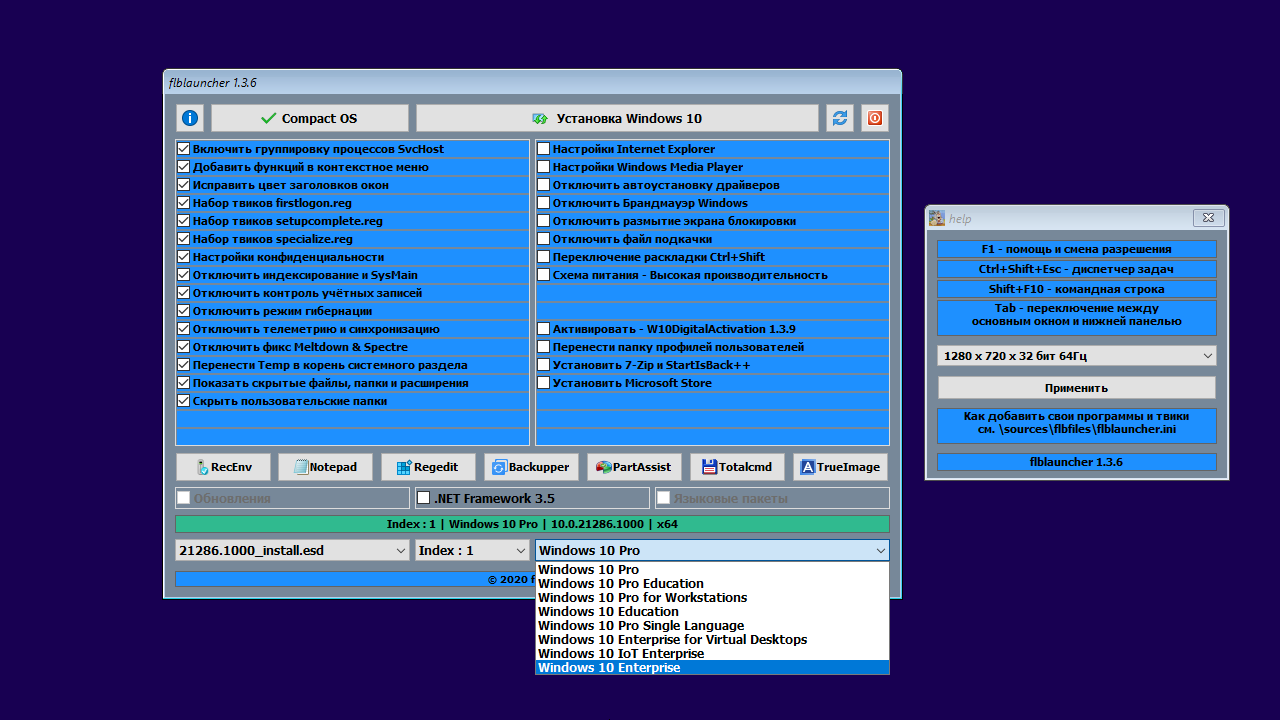Start PartAssist partition tool
The image size is (1280, 720).
[x=634, y=467]
